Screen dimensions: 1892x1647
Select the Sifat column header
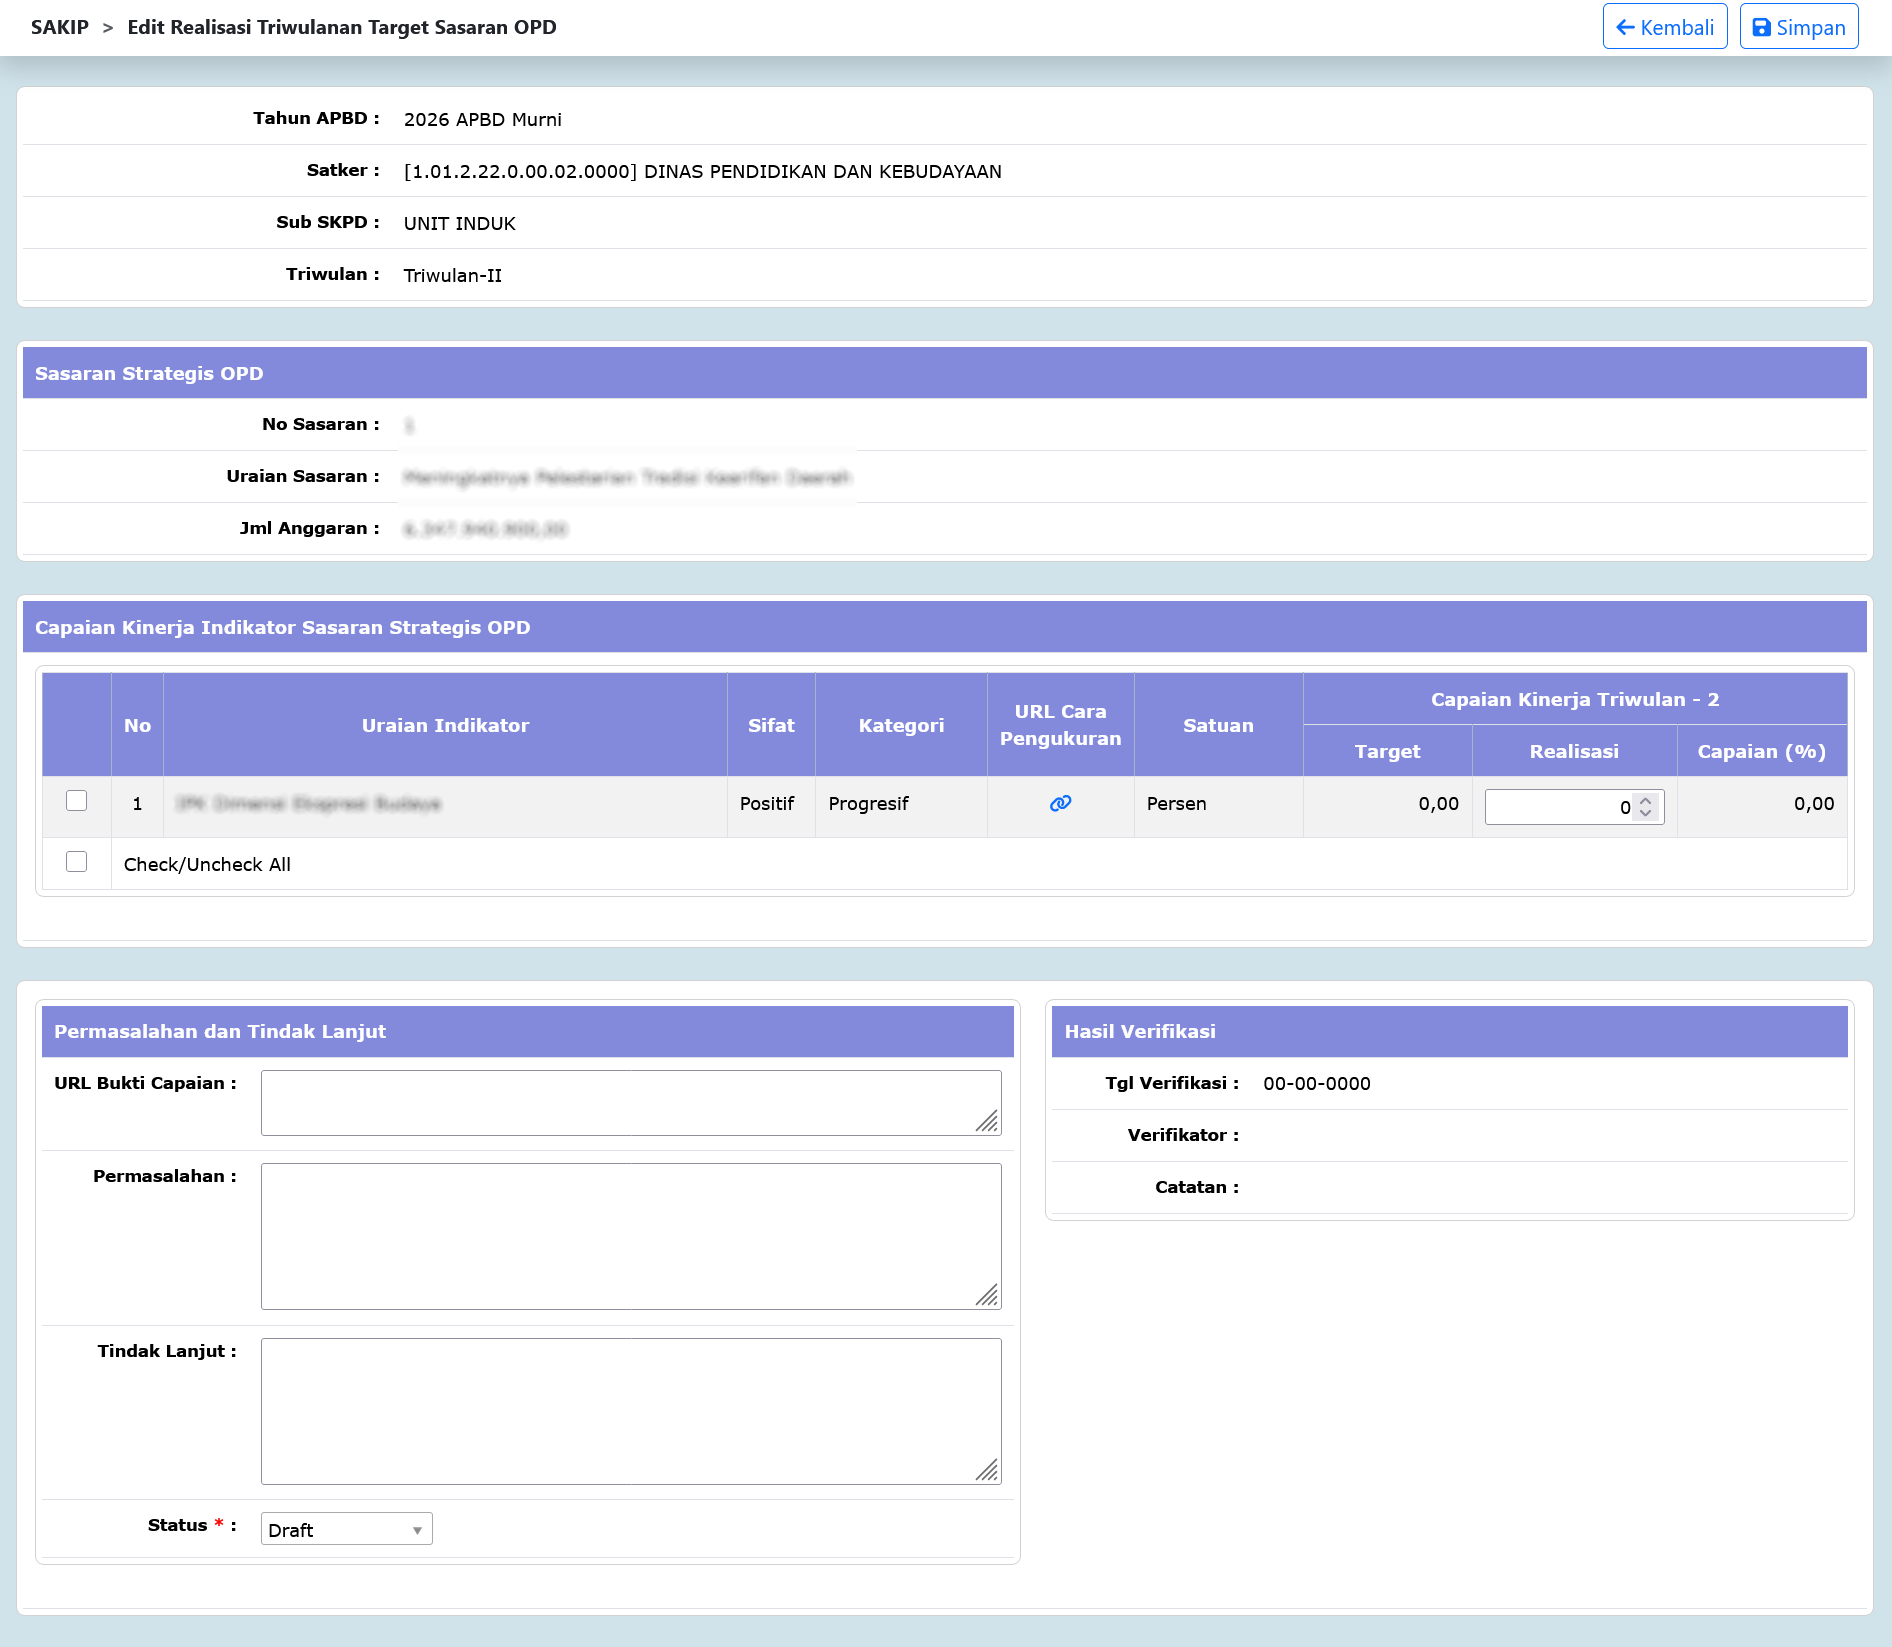[x=771, y=725]
